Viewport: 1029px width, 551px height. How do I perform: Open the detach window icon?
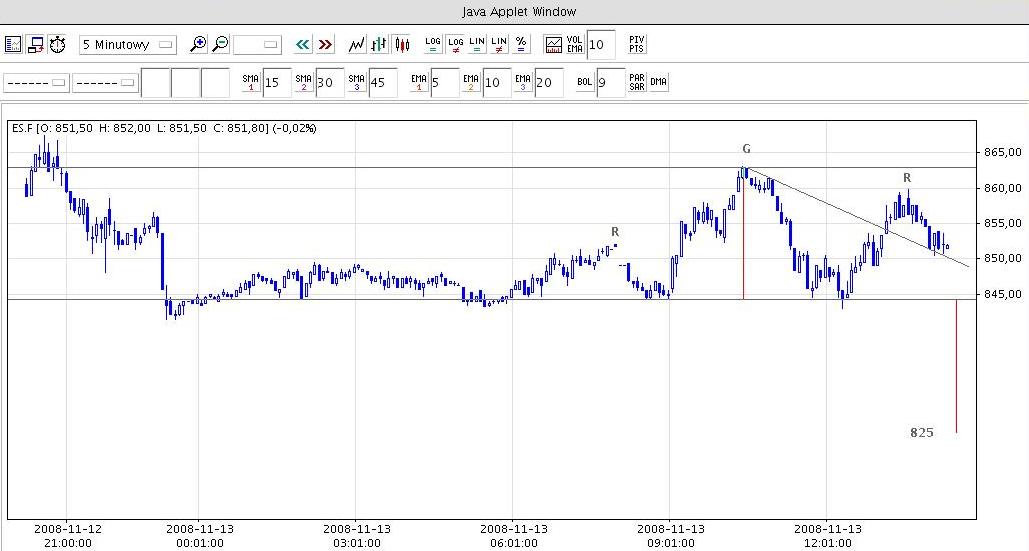[x=36, y=44]
